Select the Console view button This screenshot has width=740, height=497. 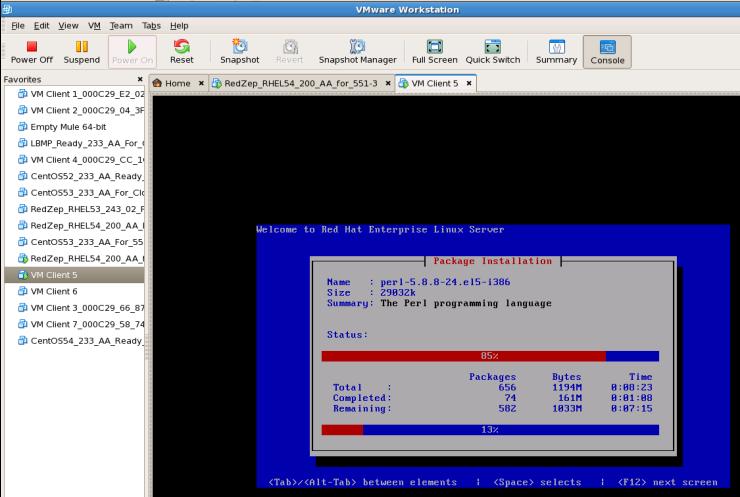[607, 52]
